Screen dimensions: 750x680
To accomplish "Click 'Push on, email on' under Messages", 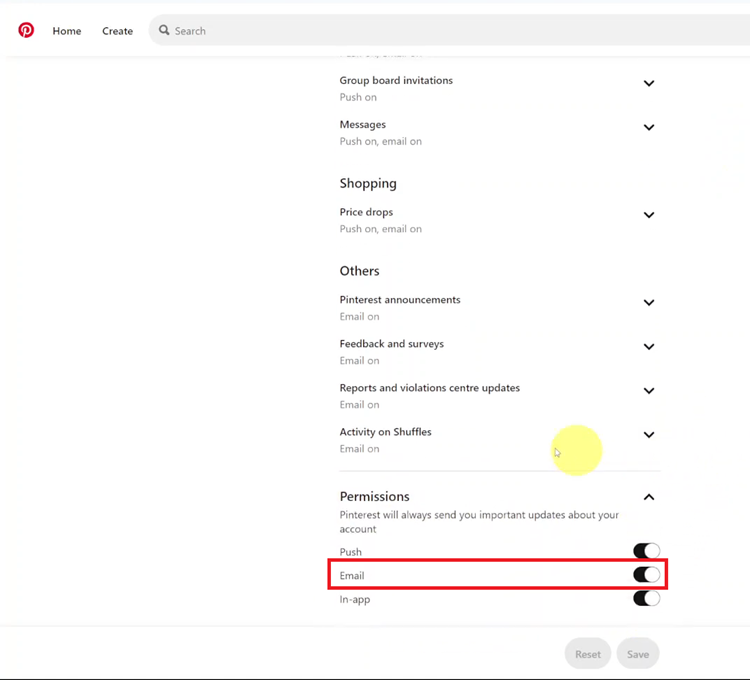I will 381,141.
